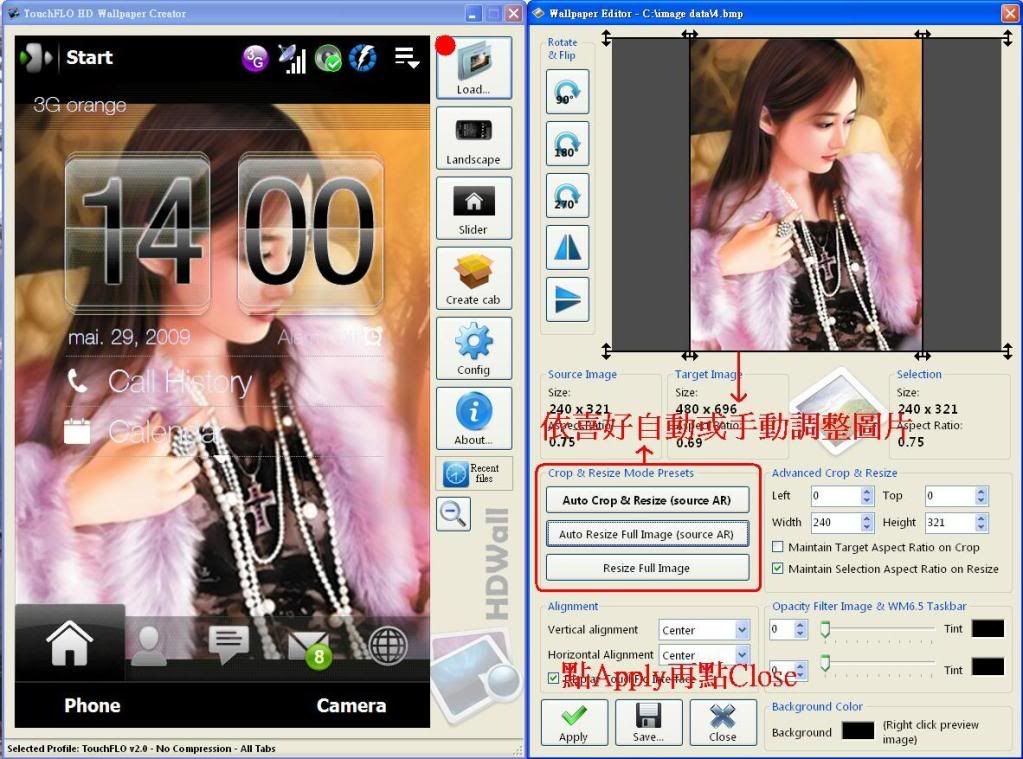
Task: Click the Height crop value field
Action: click(x=950, y=522)
